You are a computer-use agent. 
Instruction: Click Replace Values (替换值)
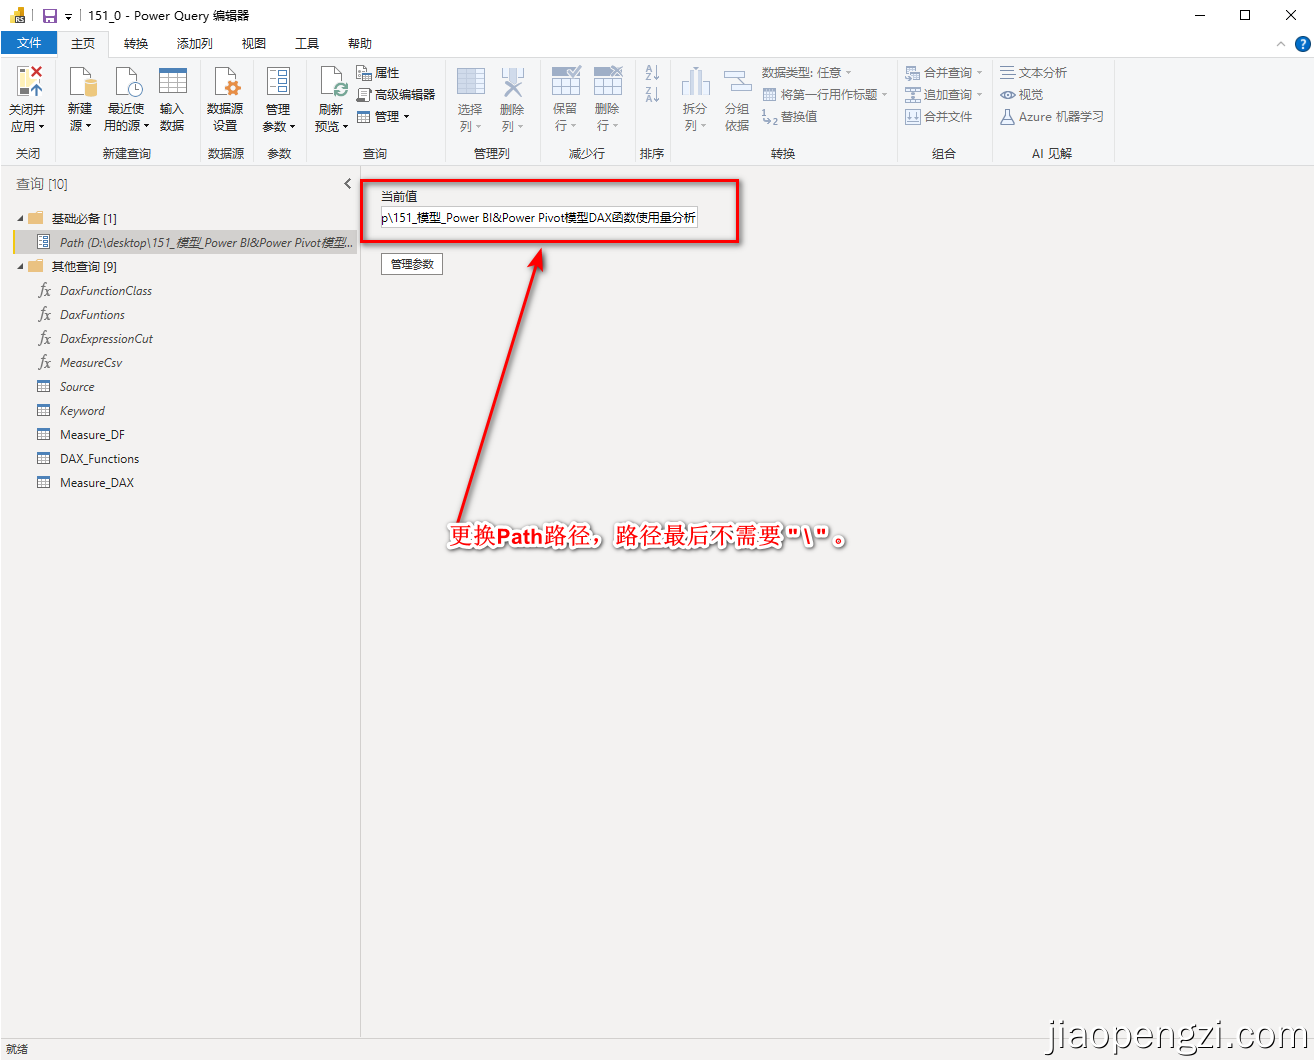click(x=790, y=117)
